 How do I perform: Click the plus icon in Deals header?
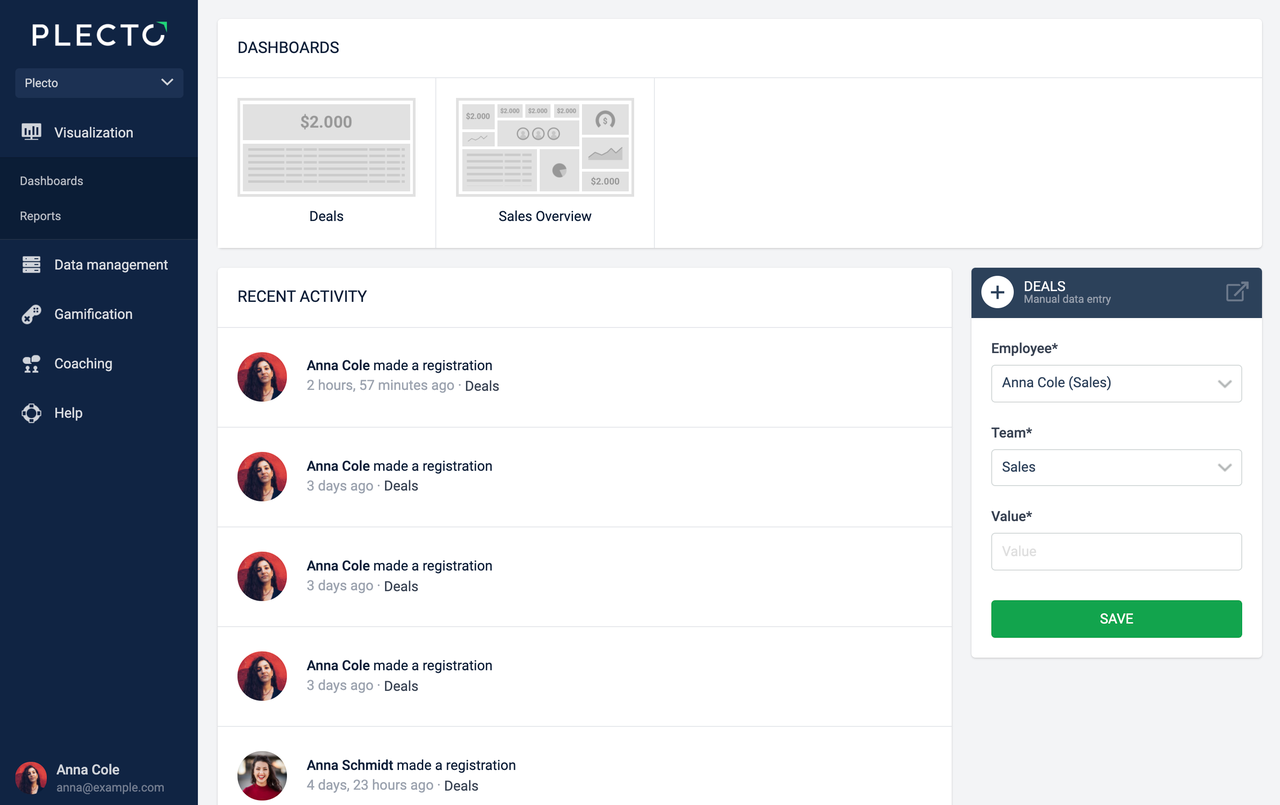[x=997, y=292]
